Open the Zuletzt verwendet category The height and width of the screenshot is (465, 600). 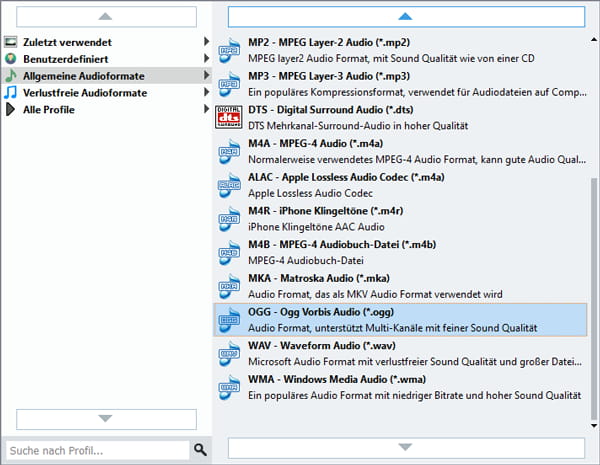click(x=107, y=42)
